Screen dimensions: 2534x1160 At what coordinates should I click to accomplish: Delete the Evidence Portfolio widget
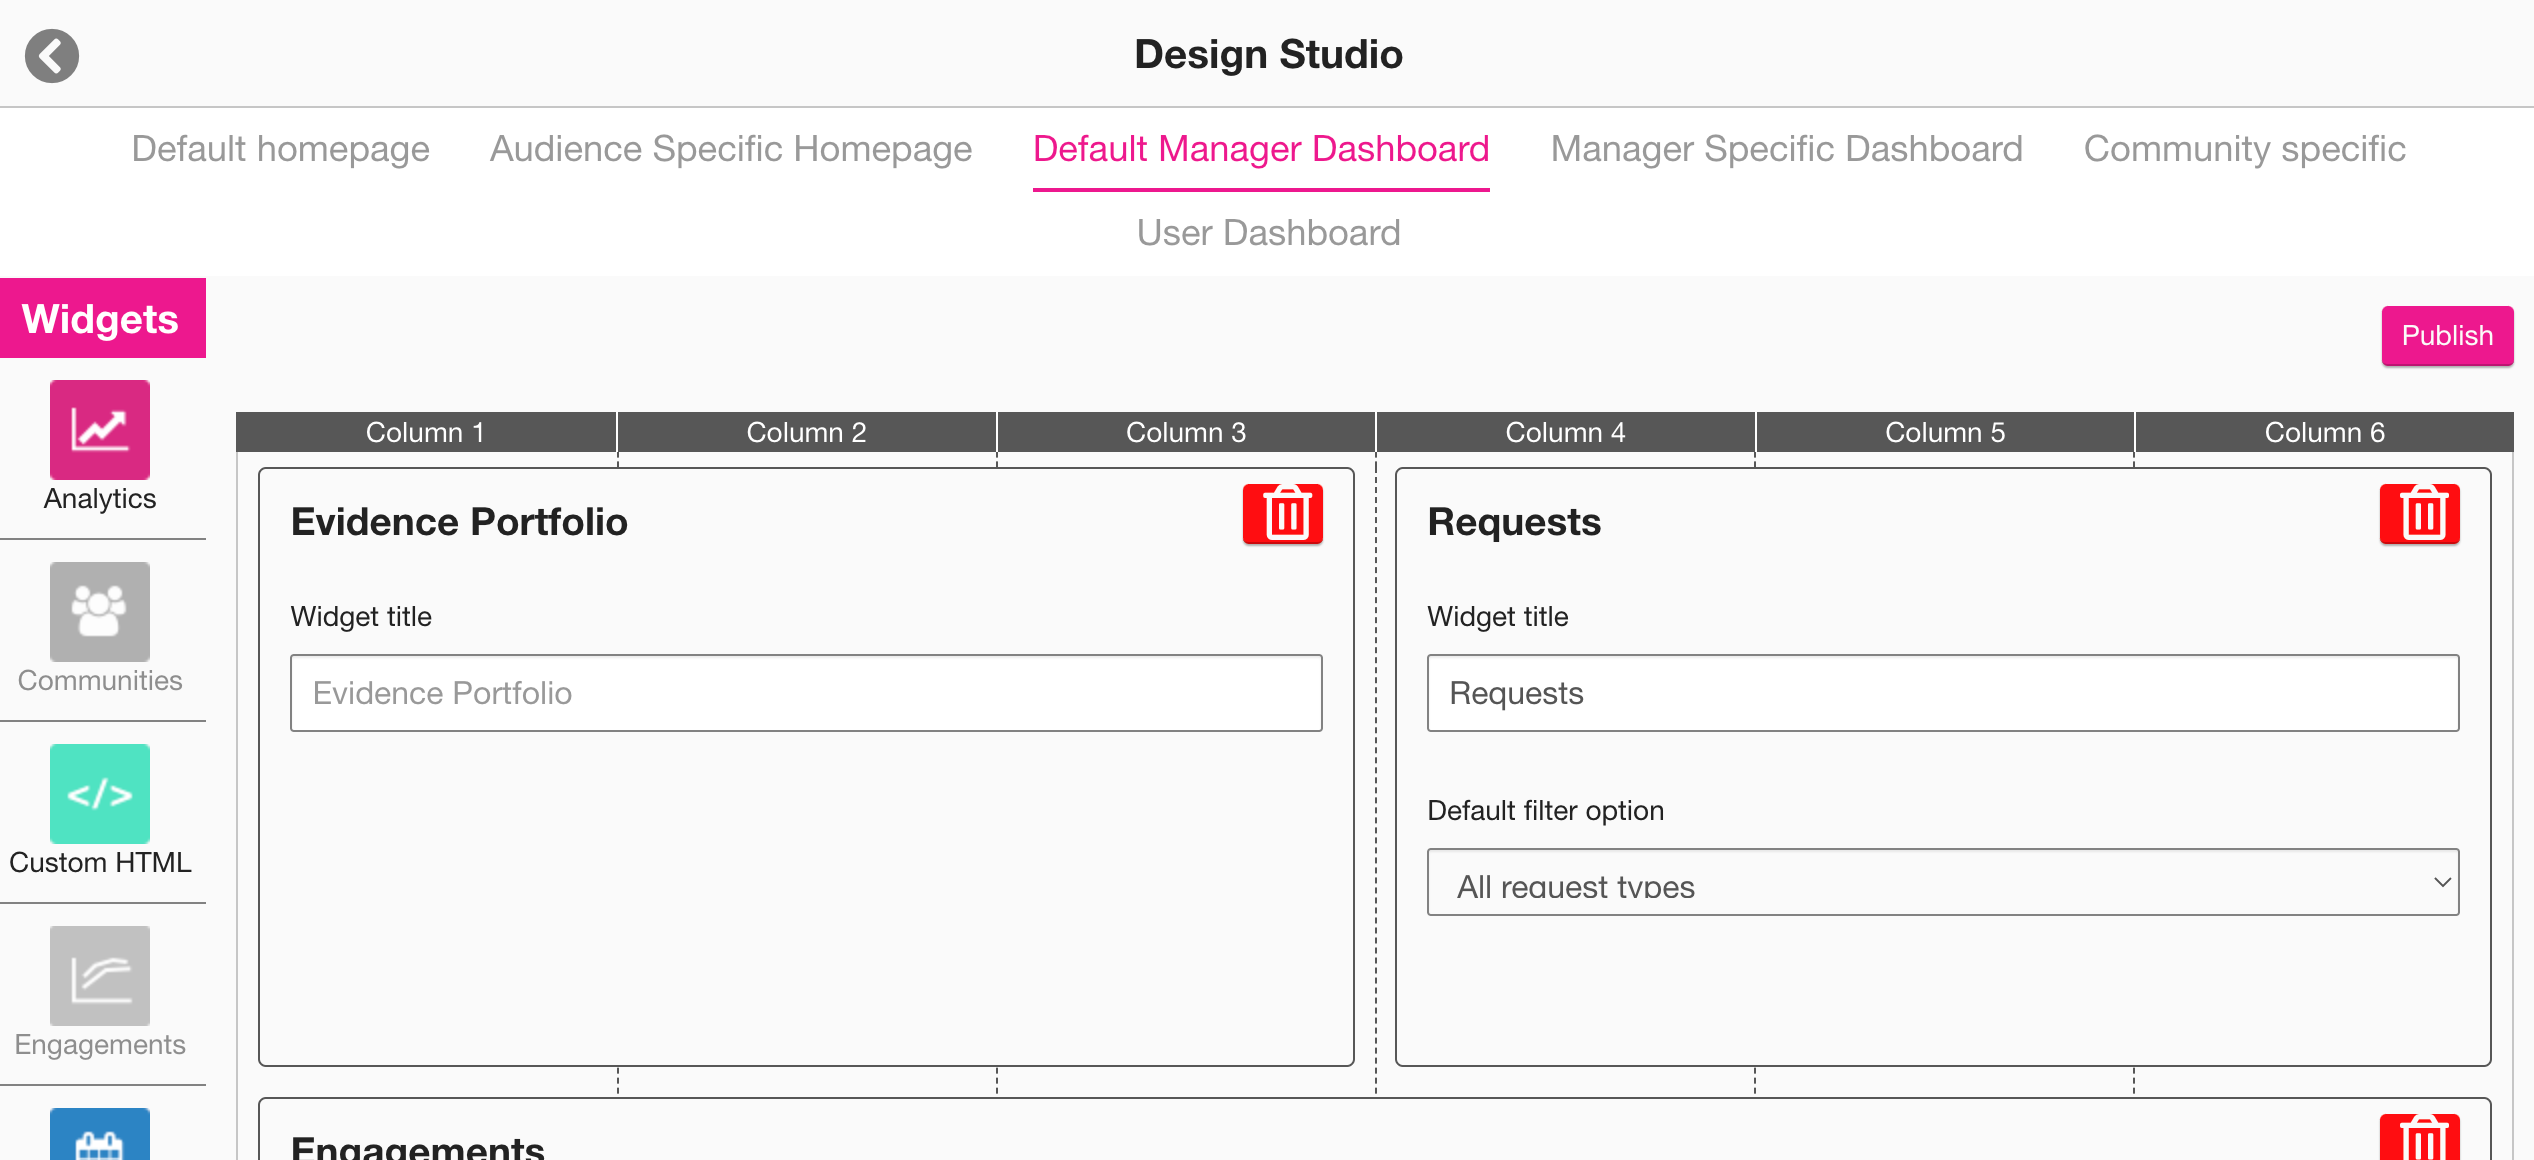[1282, 514]
